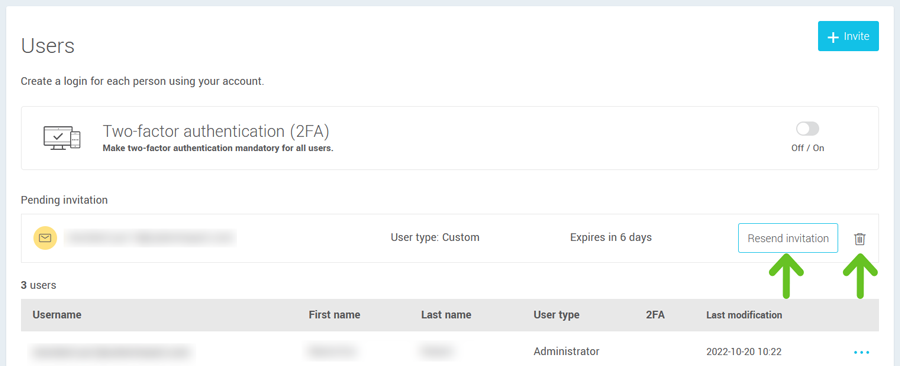Open the Administrator row options menu
The image size is (900, 366).
(x=862, y=352)
